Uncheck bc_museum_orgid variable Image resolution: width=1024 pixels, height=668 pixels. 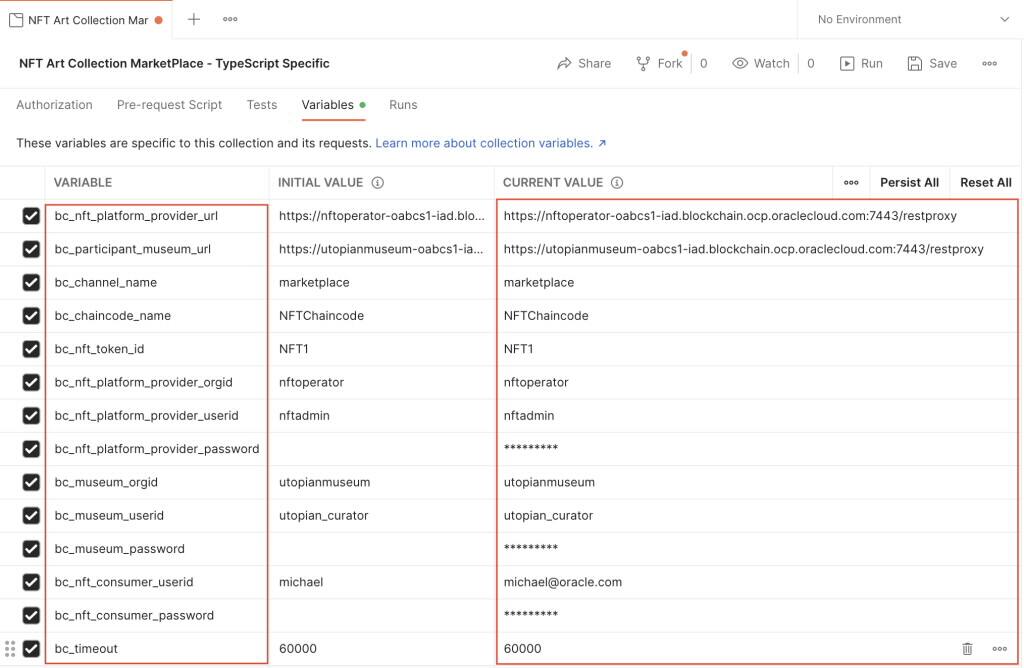(31, 482)
